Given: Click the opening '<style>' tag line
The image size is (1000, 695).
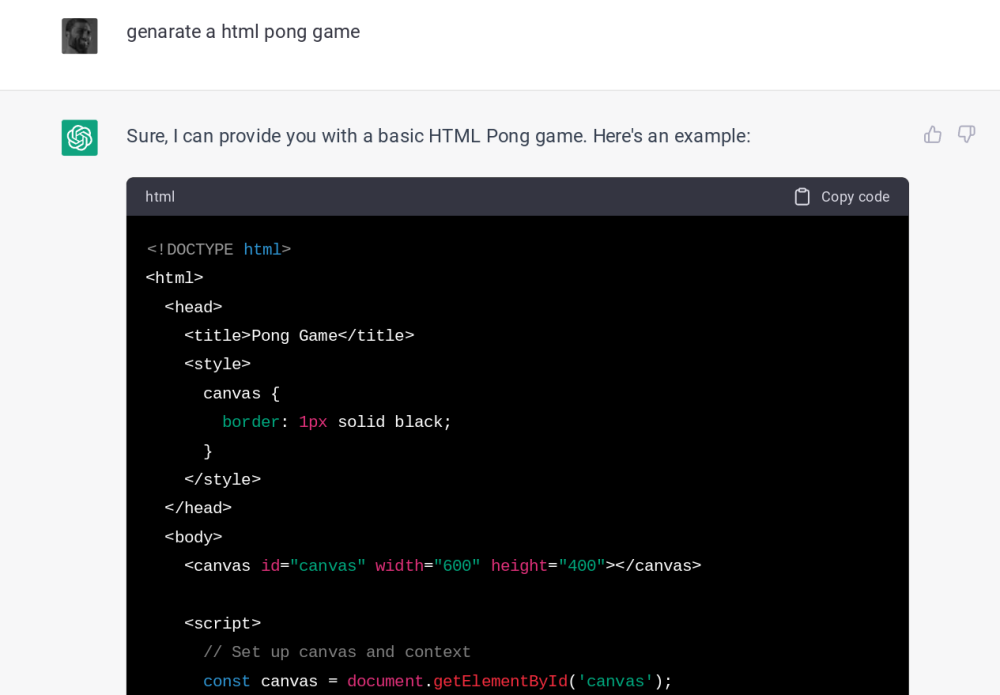Looking at the screenshot, I should [217, 364].
